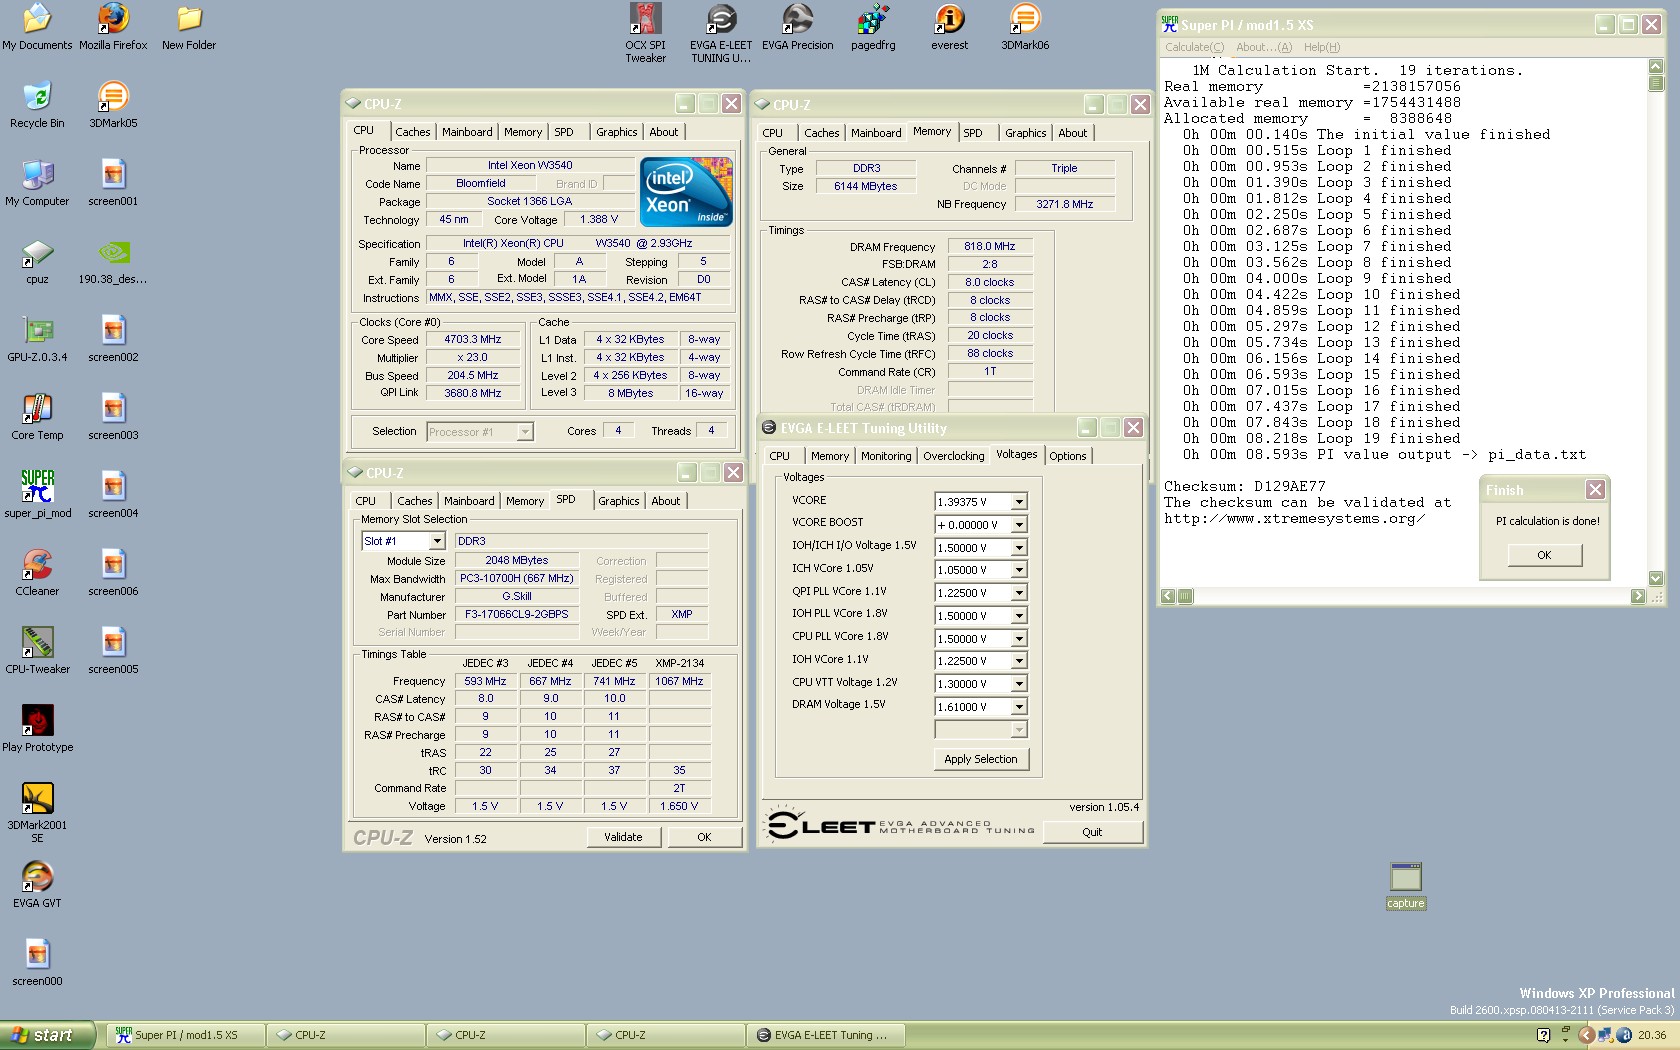Launch 3DMark2001 SE shortcut
This screenshot has width=1680, height=1050.
click(37, 813)
